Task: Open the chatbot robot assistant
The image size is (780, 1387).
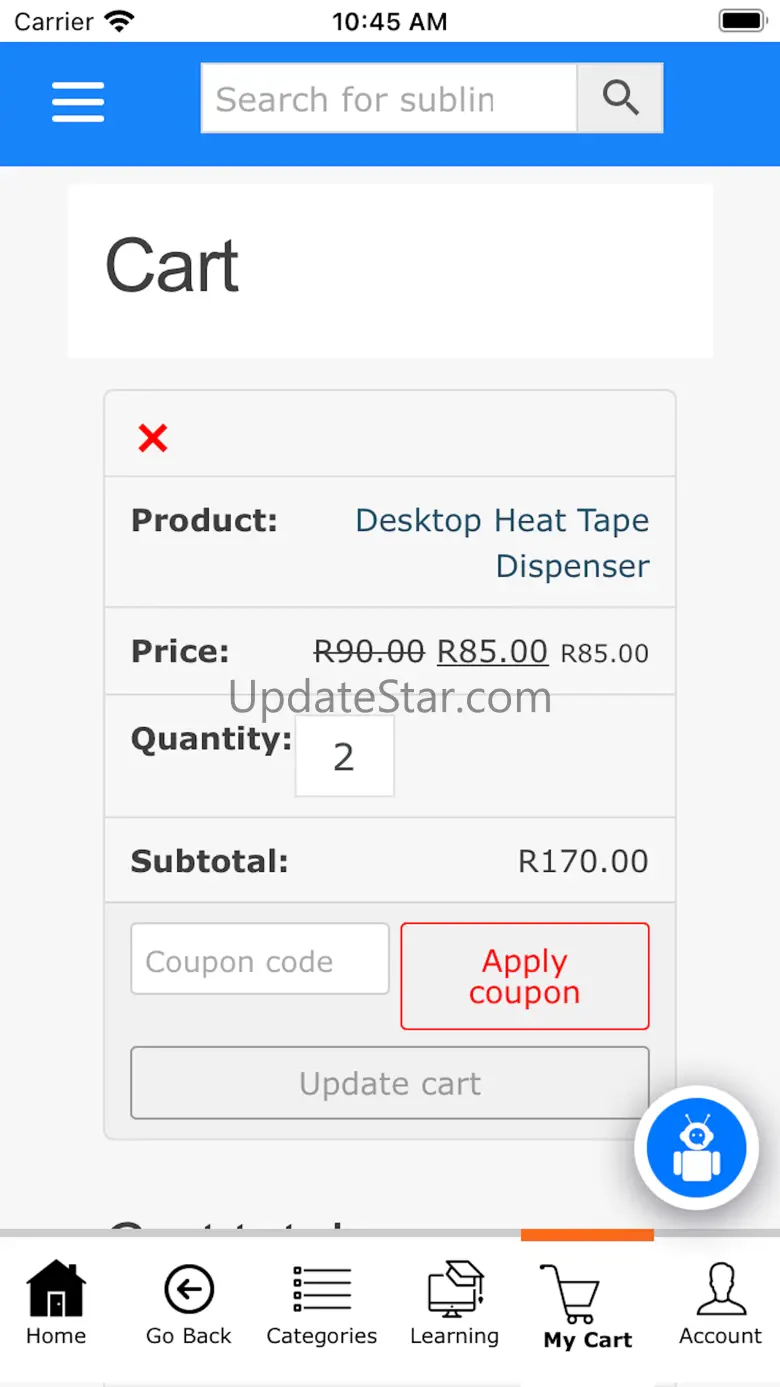Action: 696,1148
